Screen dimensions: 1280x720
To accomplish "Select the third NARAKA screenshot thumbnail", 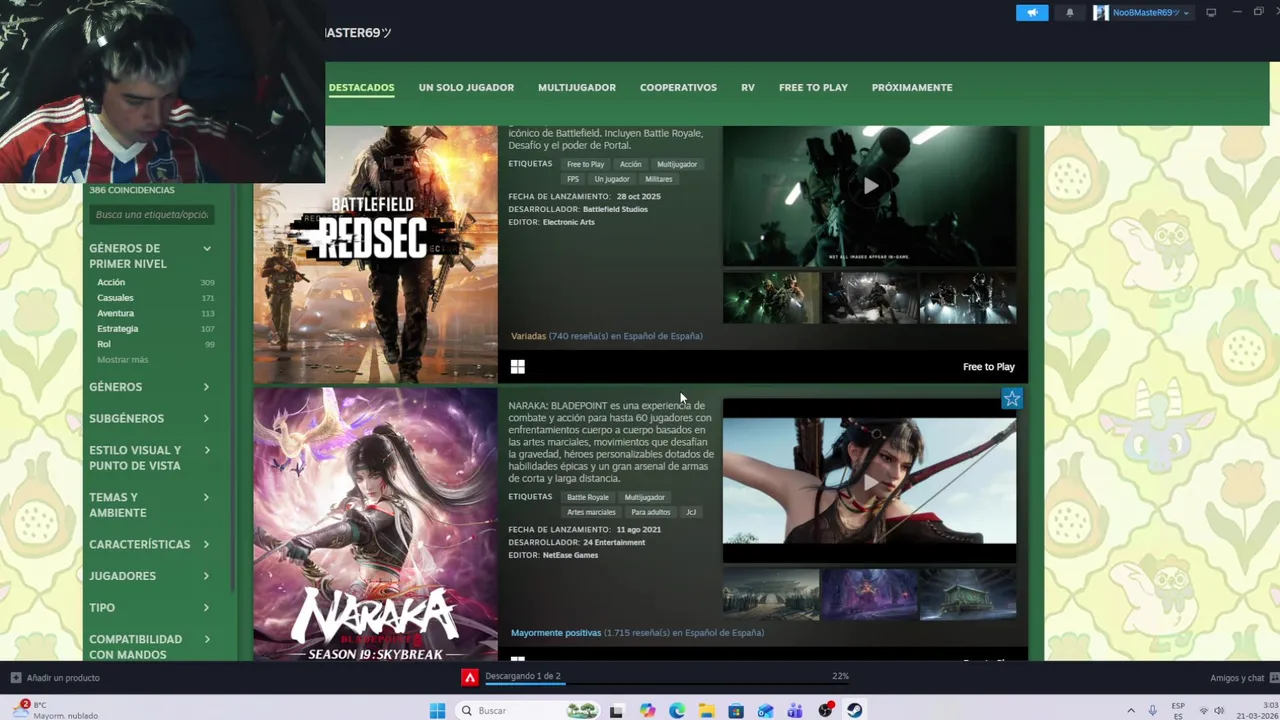I will tap(968, 595).
